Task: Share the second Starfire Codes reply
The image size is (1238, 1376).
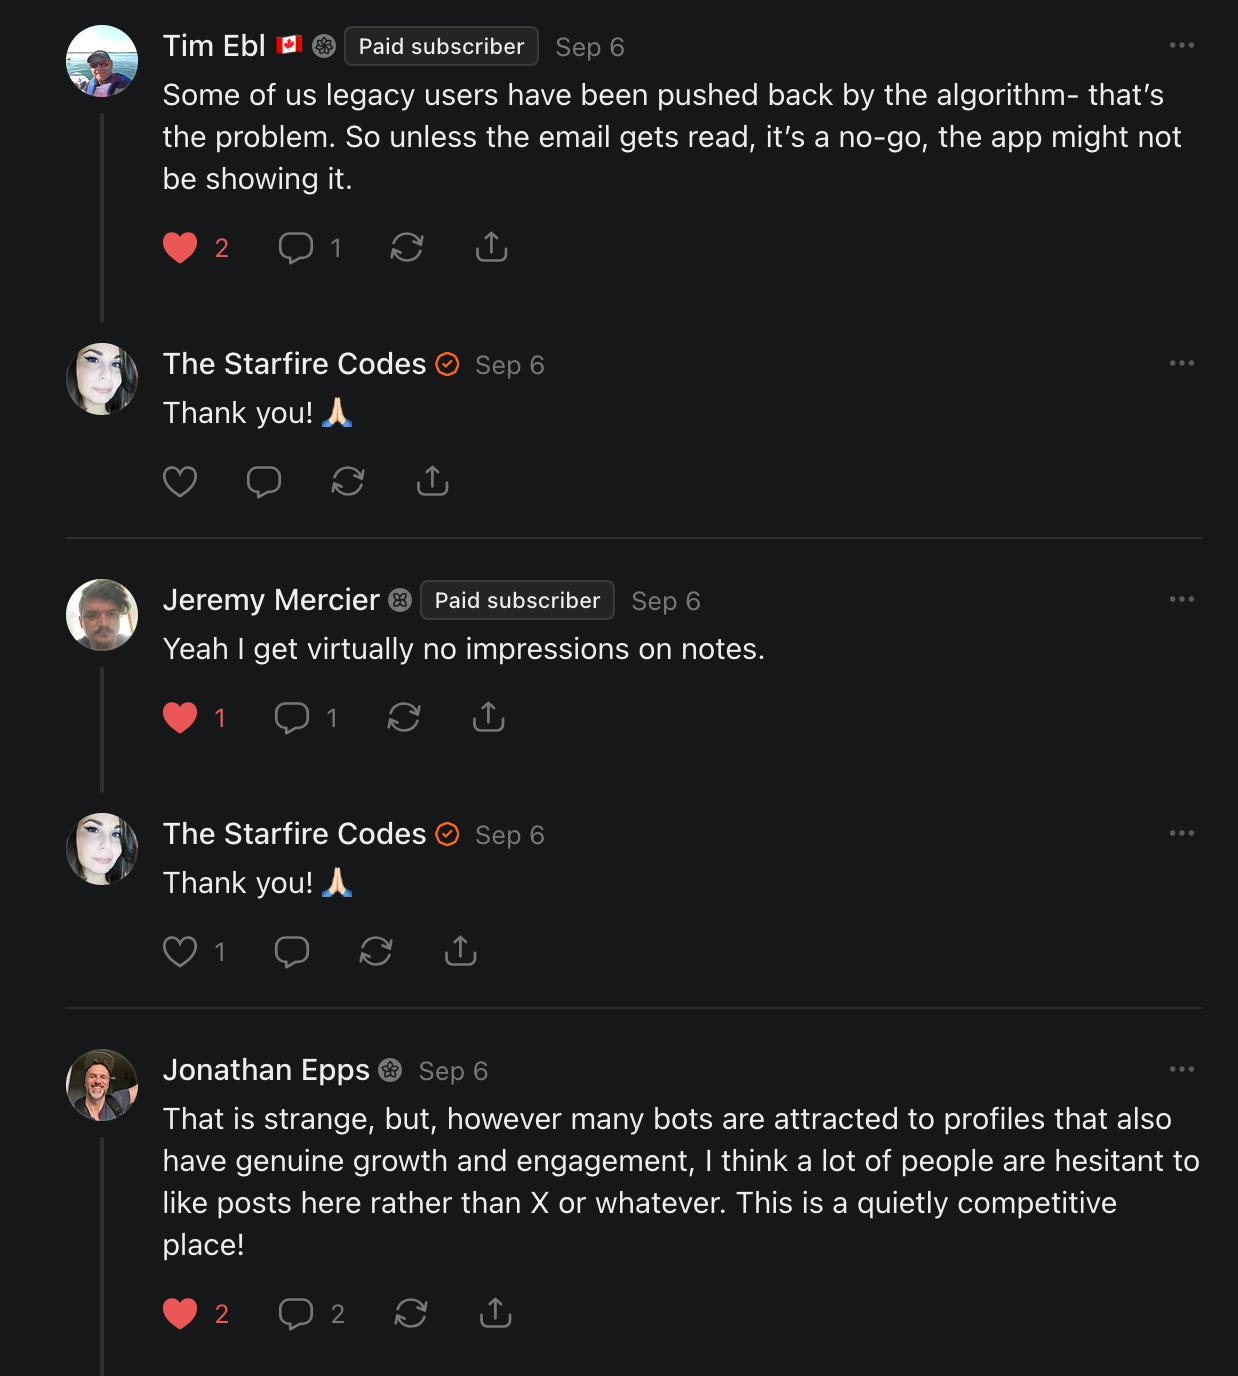Action: point(460,951)
